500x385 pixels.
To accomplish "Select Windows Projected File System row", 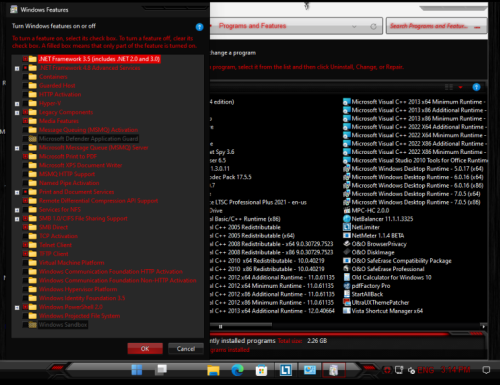I will pos(79,316).
